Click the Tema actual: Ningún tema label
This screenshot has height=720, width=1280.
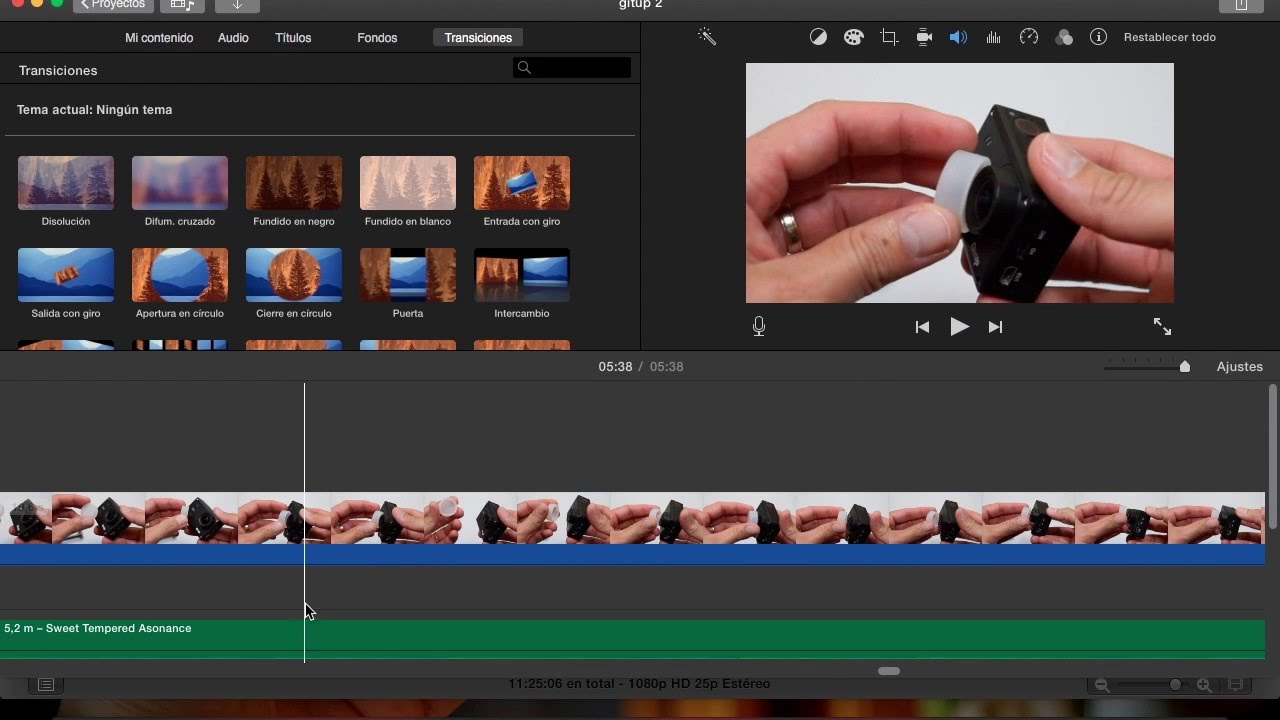95,110
